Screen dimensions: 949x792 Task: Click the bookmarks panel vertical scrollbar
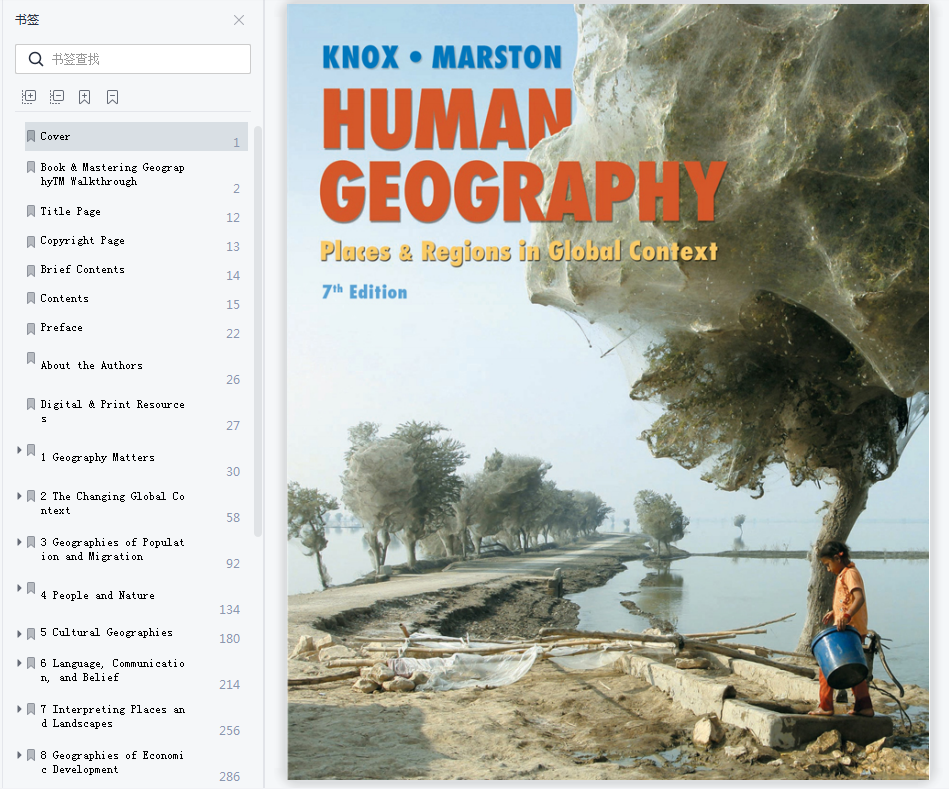(258, 332)
